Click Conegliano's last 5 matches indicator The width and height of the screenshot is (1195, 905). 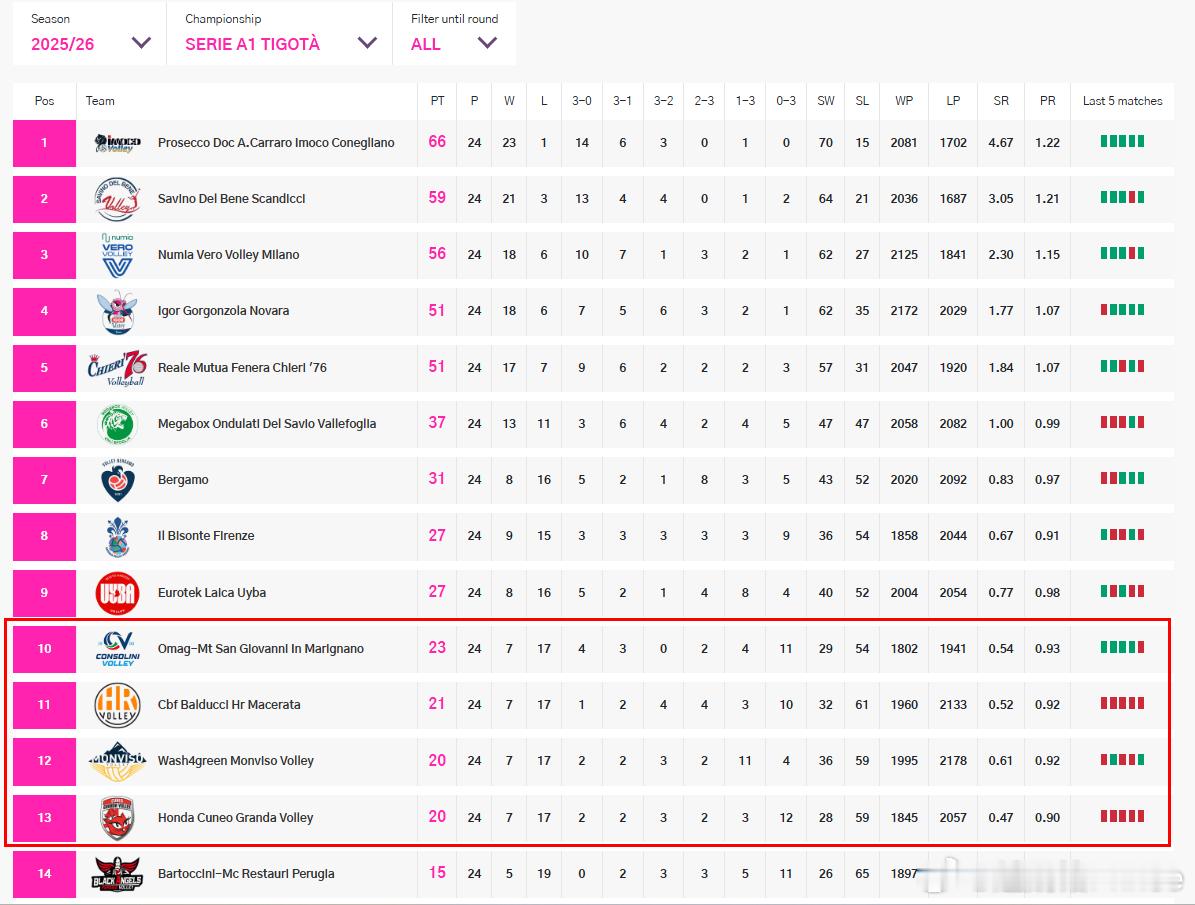click(1122, 142)
